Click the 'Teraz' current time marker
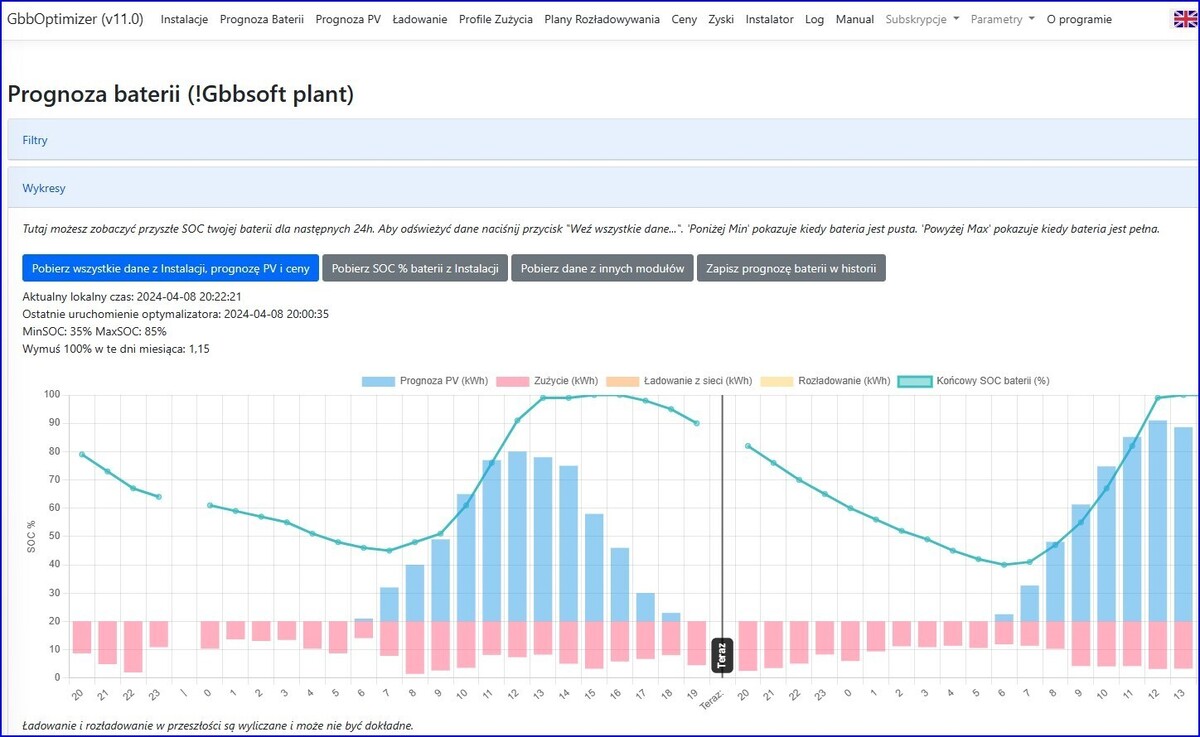Image resolution: width=1200 pixels, height=737 pixels. click(x=722, y=655)
